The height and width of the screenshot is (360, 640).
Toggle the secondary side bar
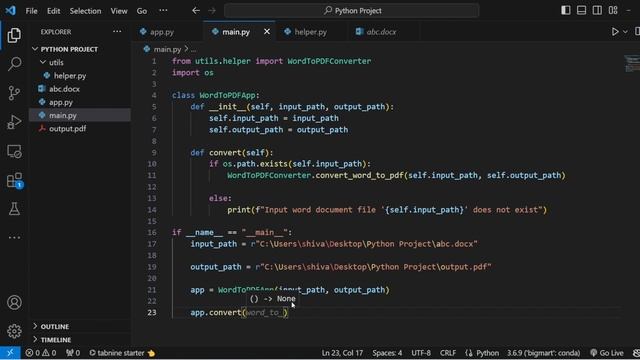coord(597,10)
